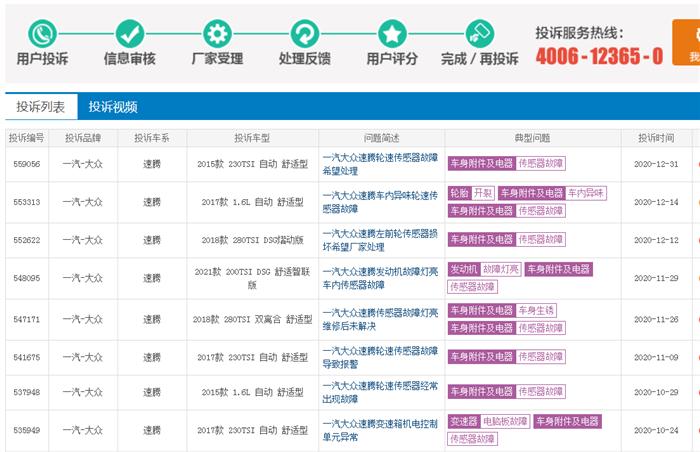Click complaint number 548095

coord(27,278)
